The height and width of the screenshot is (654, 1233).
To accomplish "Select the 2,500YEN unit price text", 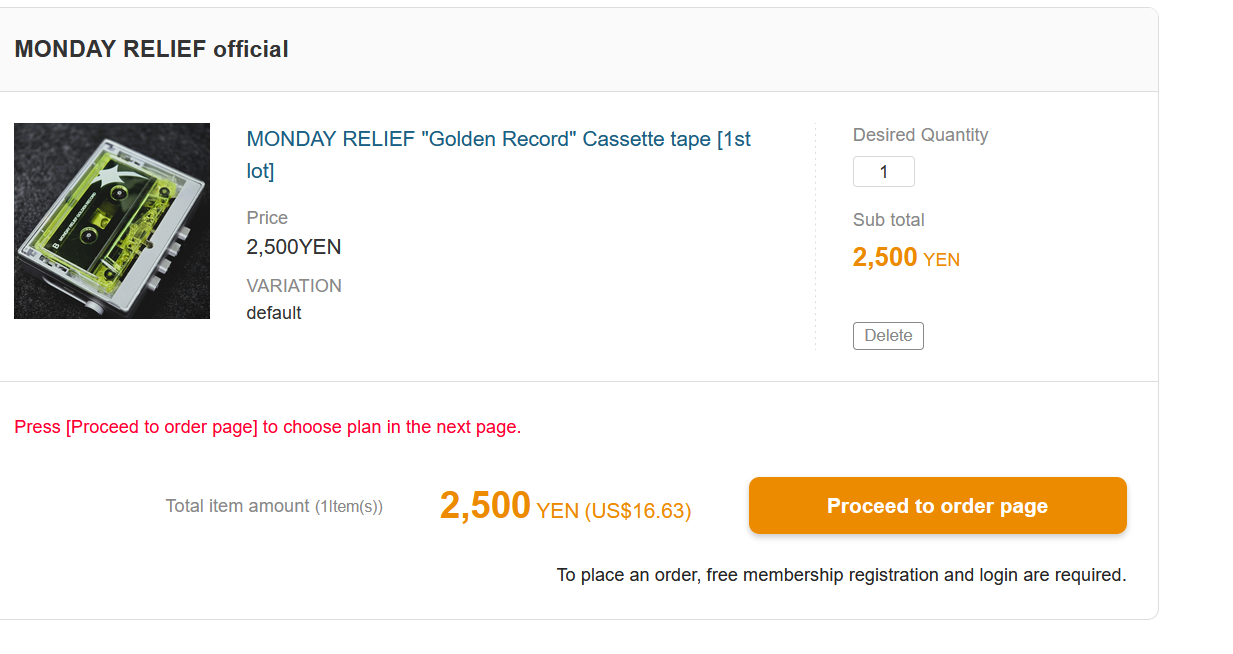I will point(294,247).
